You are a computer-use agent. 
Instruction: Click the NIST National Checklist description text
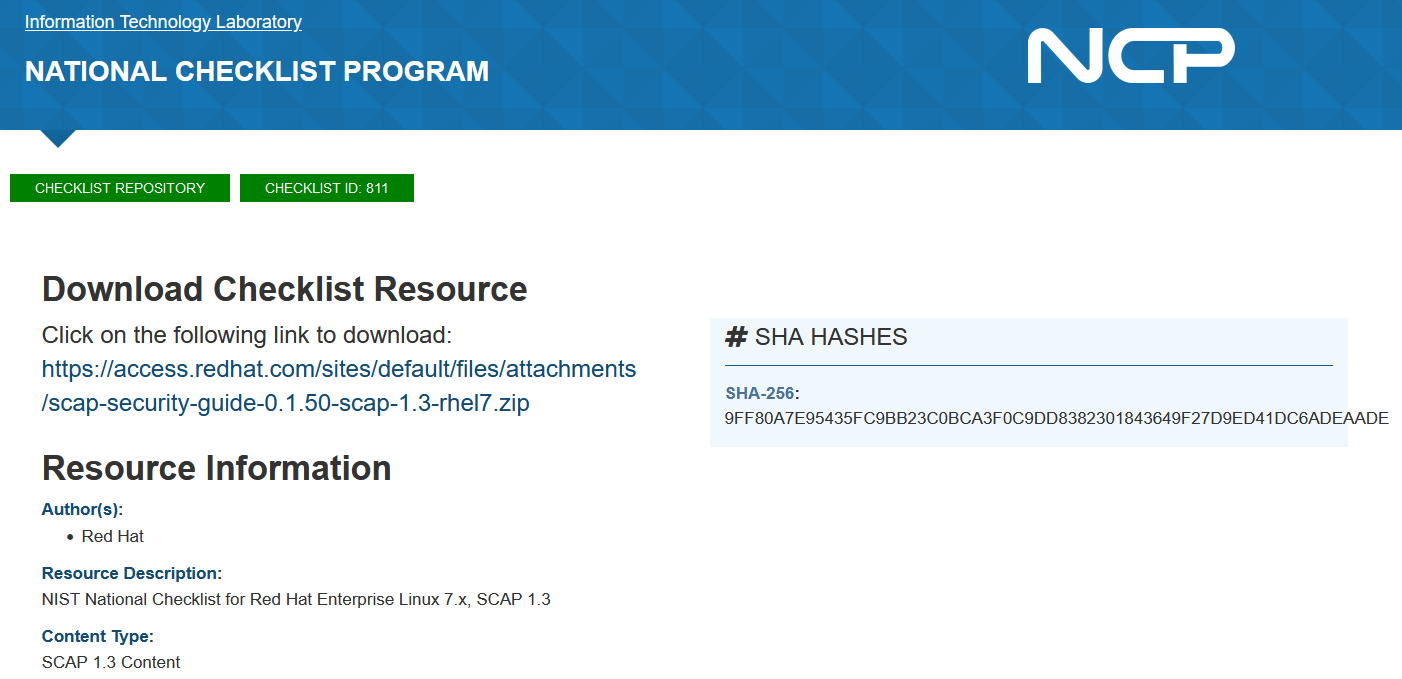click(296, 600)
